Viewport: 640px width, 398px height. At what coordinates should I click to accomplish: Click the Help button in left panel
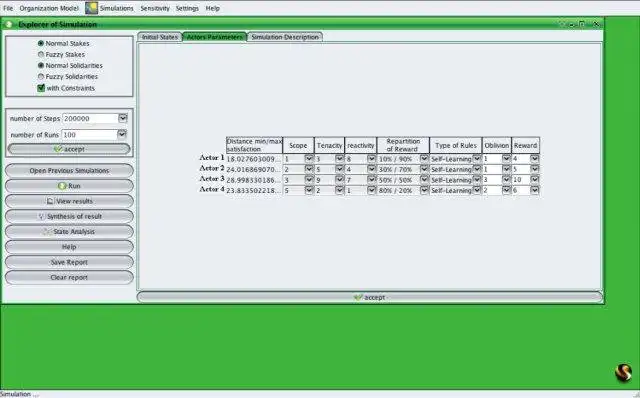(x=69, y=247)
